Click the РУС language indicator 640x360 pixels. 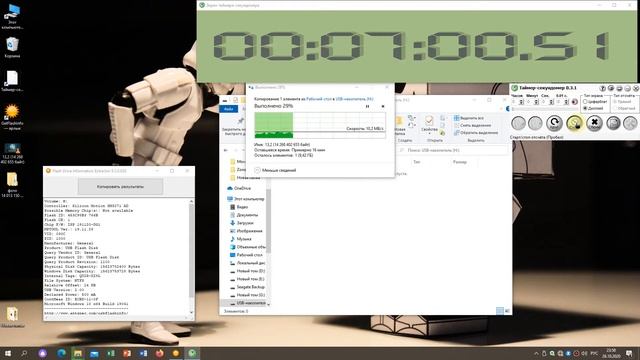pos(594,353)
